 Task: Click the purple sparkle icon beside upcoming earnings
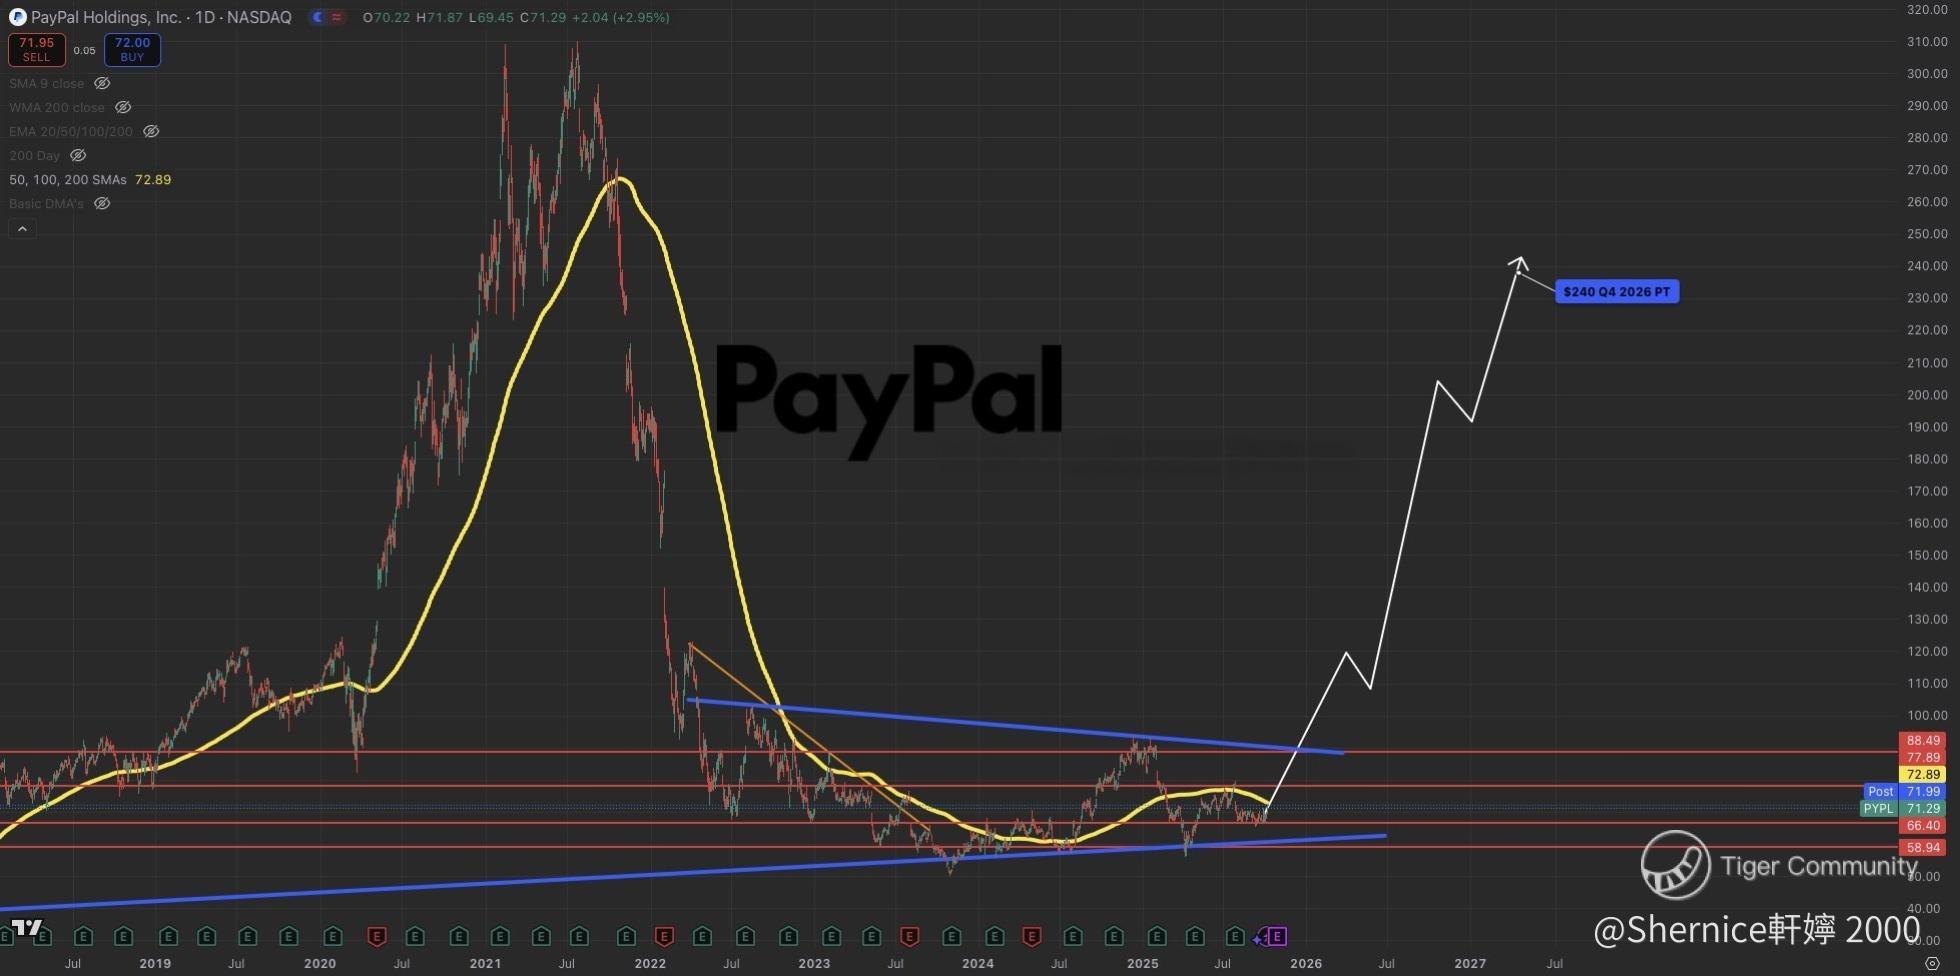[1259, 938]
